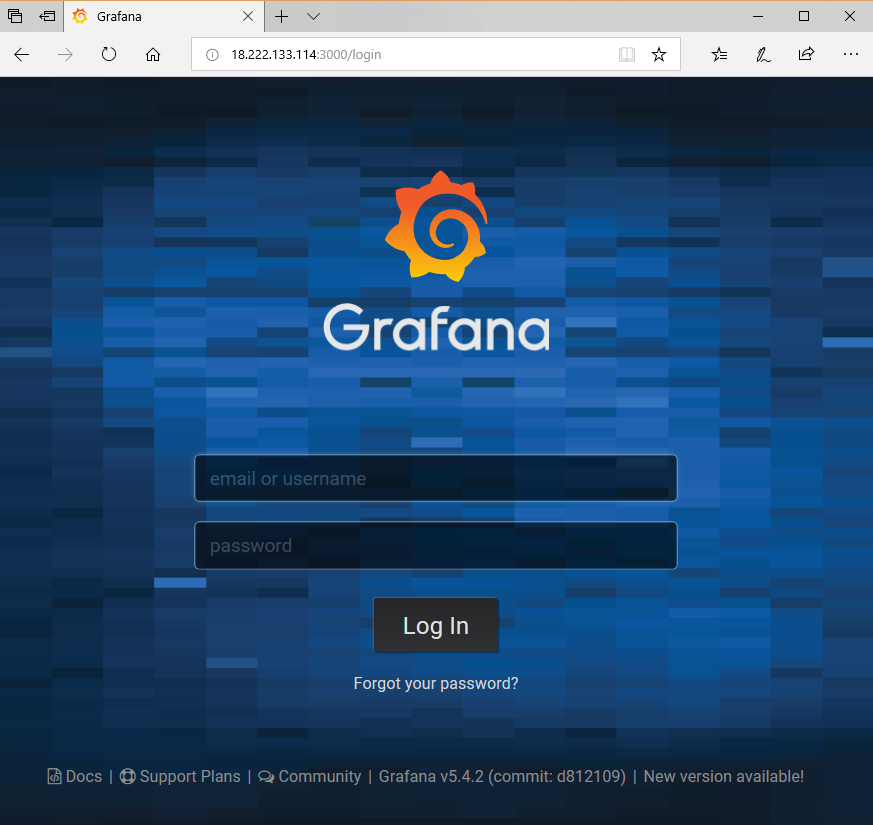The image size is (873, 825).
Task: Click the Grafana favicon in the tab
Action: [x=80, y=16]
